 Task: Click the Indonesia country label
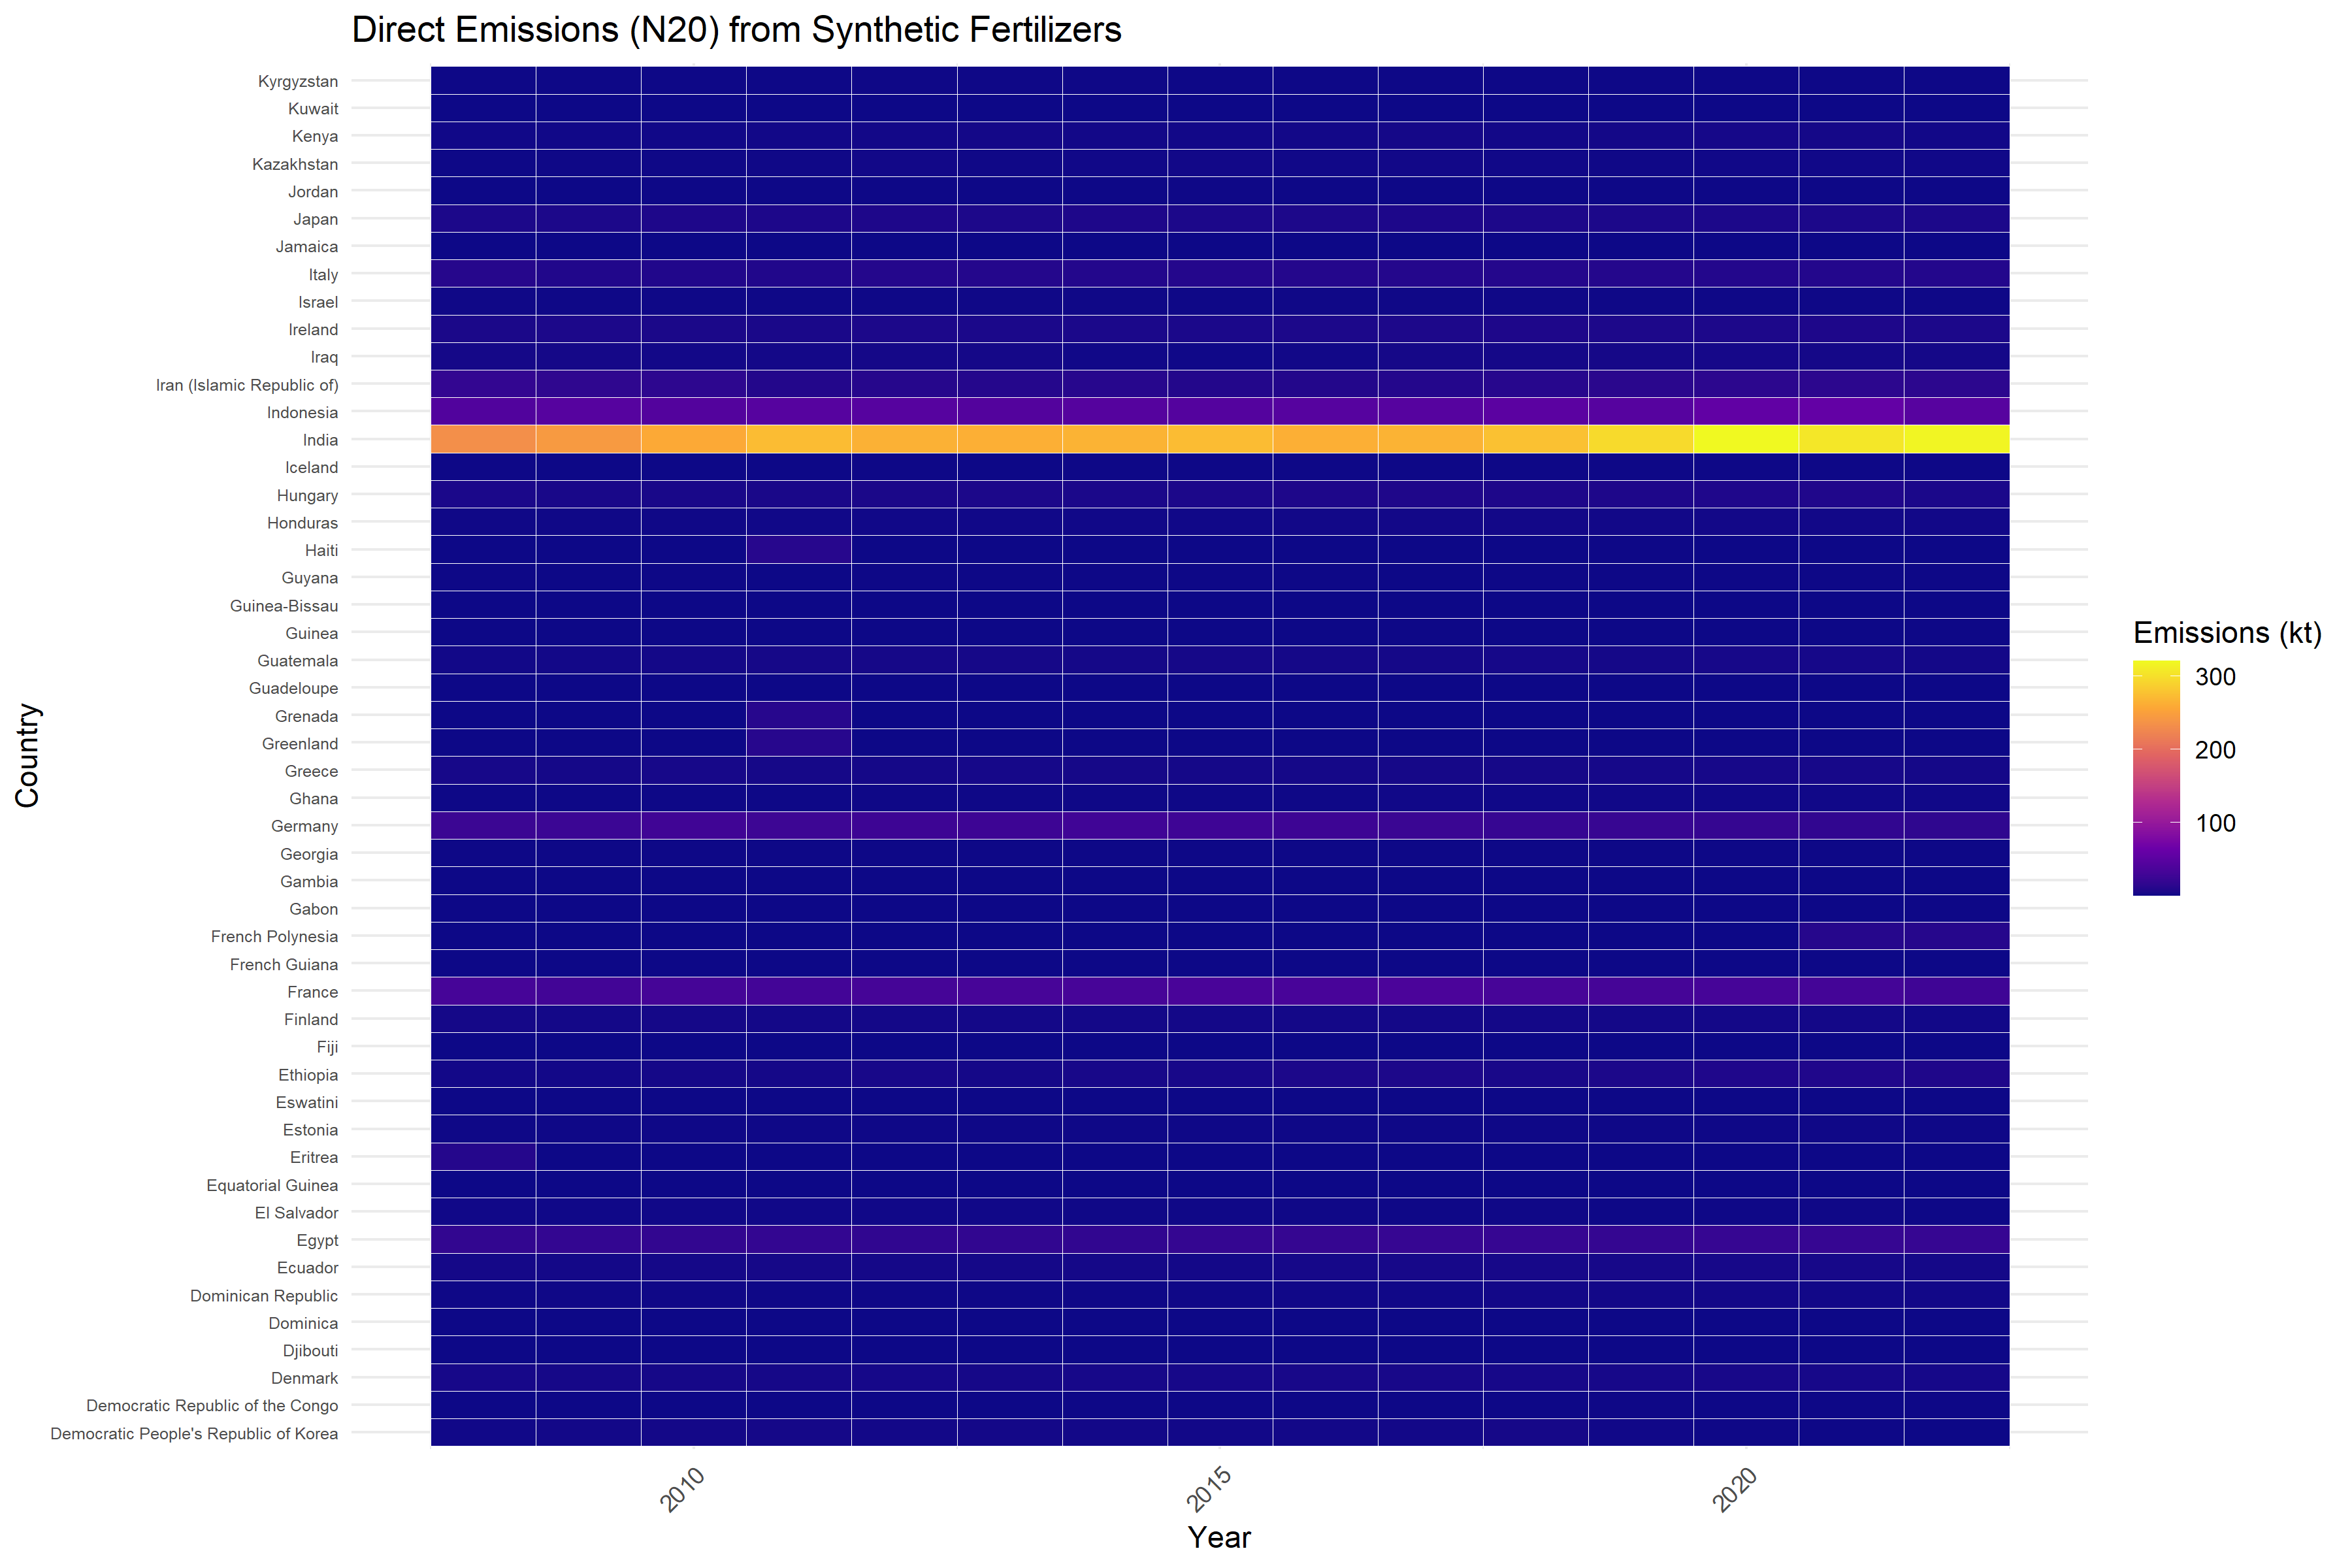pyautogui.click(x=302, y=413)
